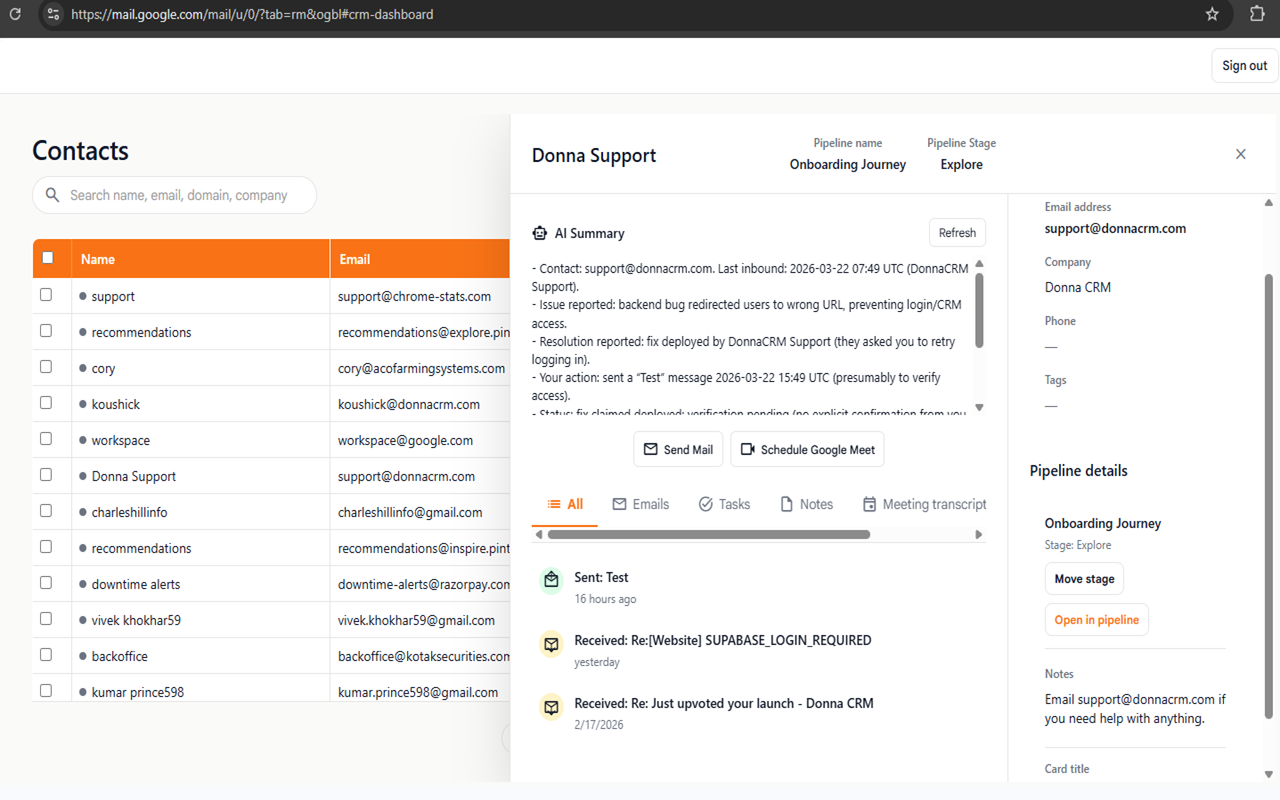The height and width of the screenshot is (800, 1280).
Task: Click the Email column header
Action: tap(421, 259)
